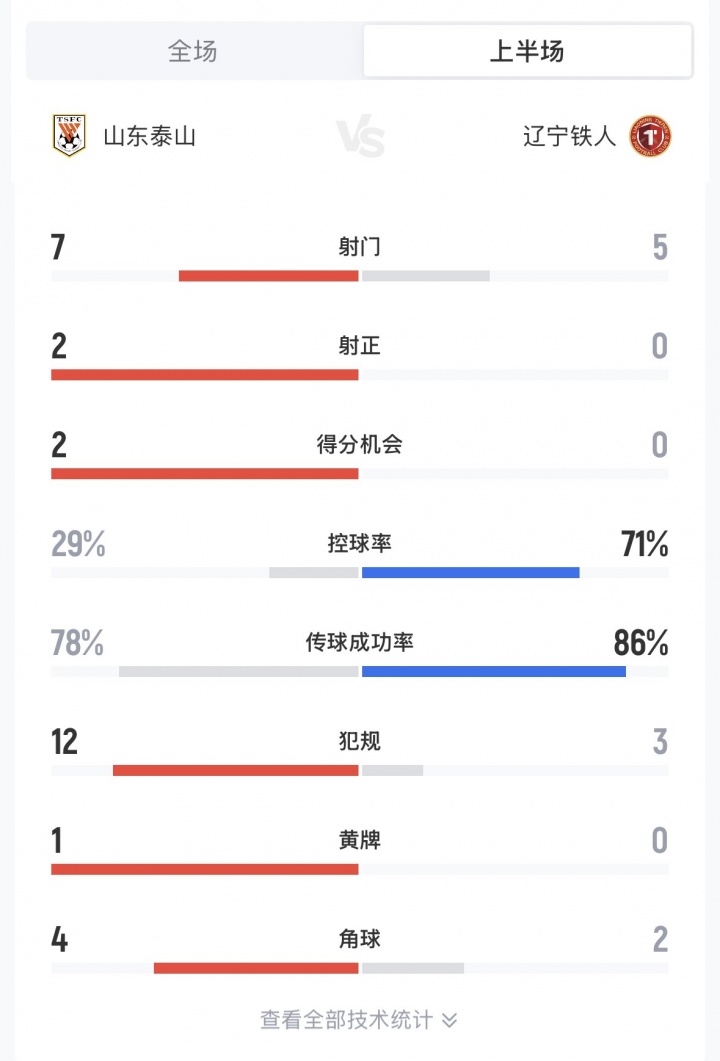Click the Shandong Taishan team crest
Image resolution: width=720 pixels, height=1061 pixels.
[x=69, y=136]
